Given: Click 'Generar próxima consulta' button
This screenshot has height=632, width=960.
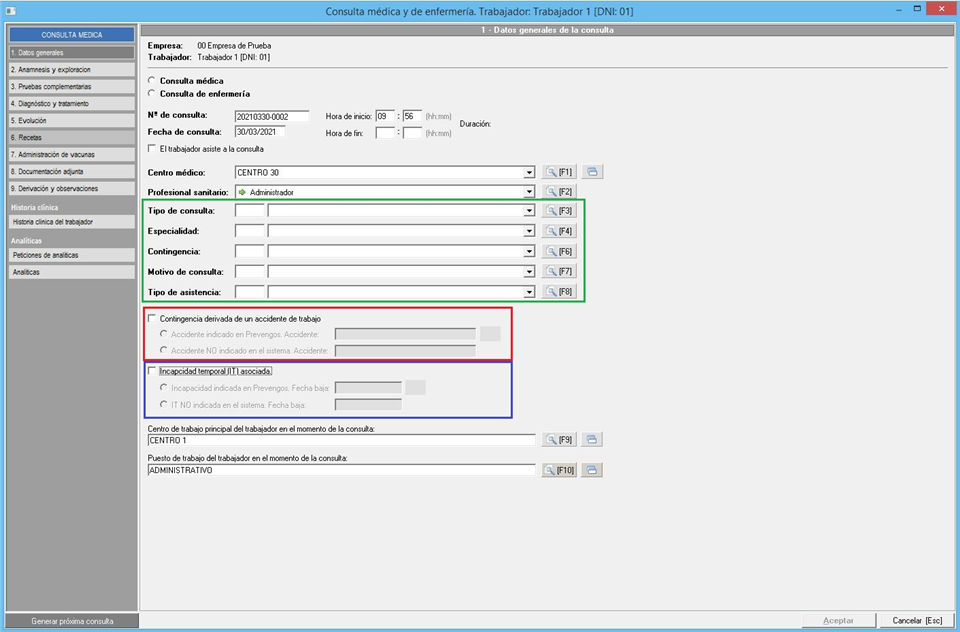Looking at the screenshot, I should pyautogui.click(x=72, y=621).
